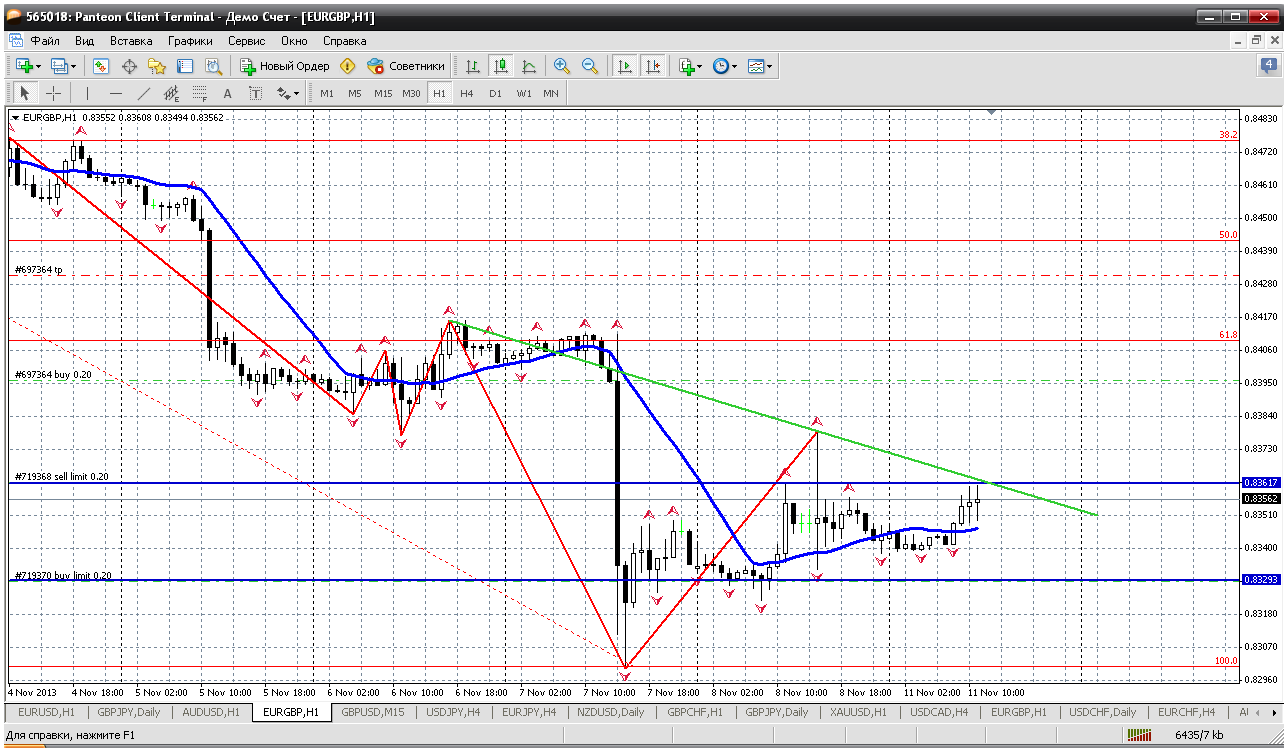
Task: Click the 0.83617 price label on scale
Action: point(1261,483)
